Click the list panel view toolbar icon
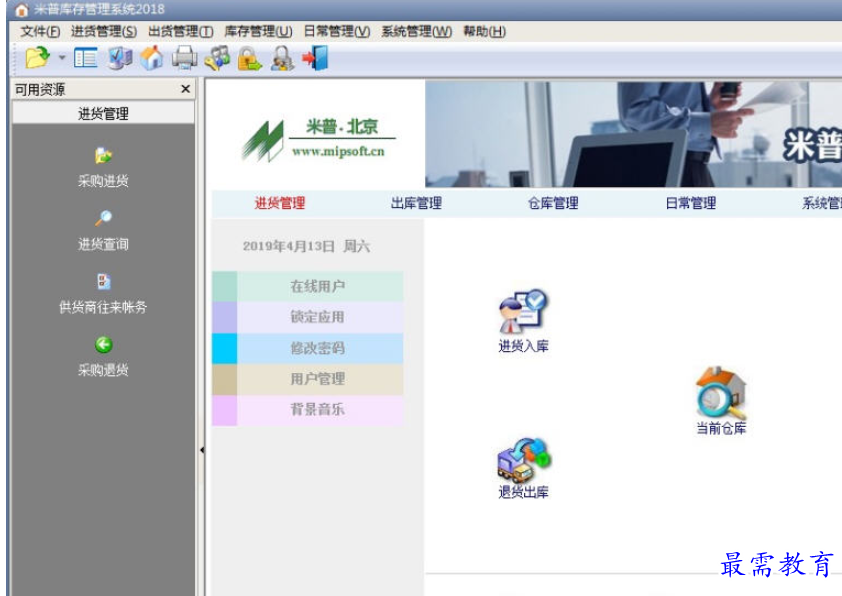 click(85, 58)
